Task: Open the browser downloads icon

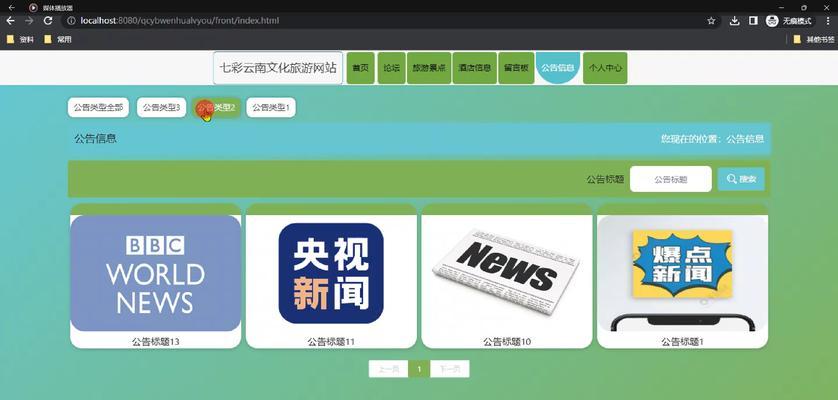Action: [x=734, y=21]
